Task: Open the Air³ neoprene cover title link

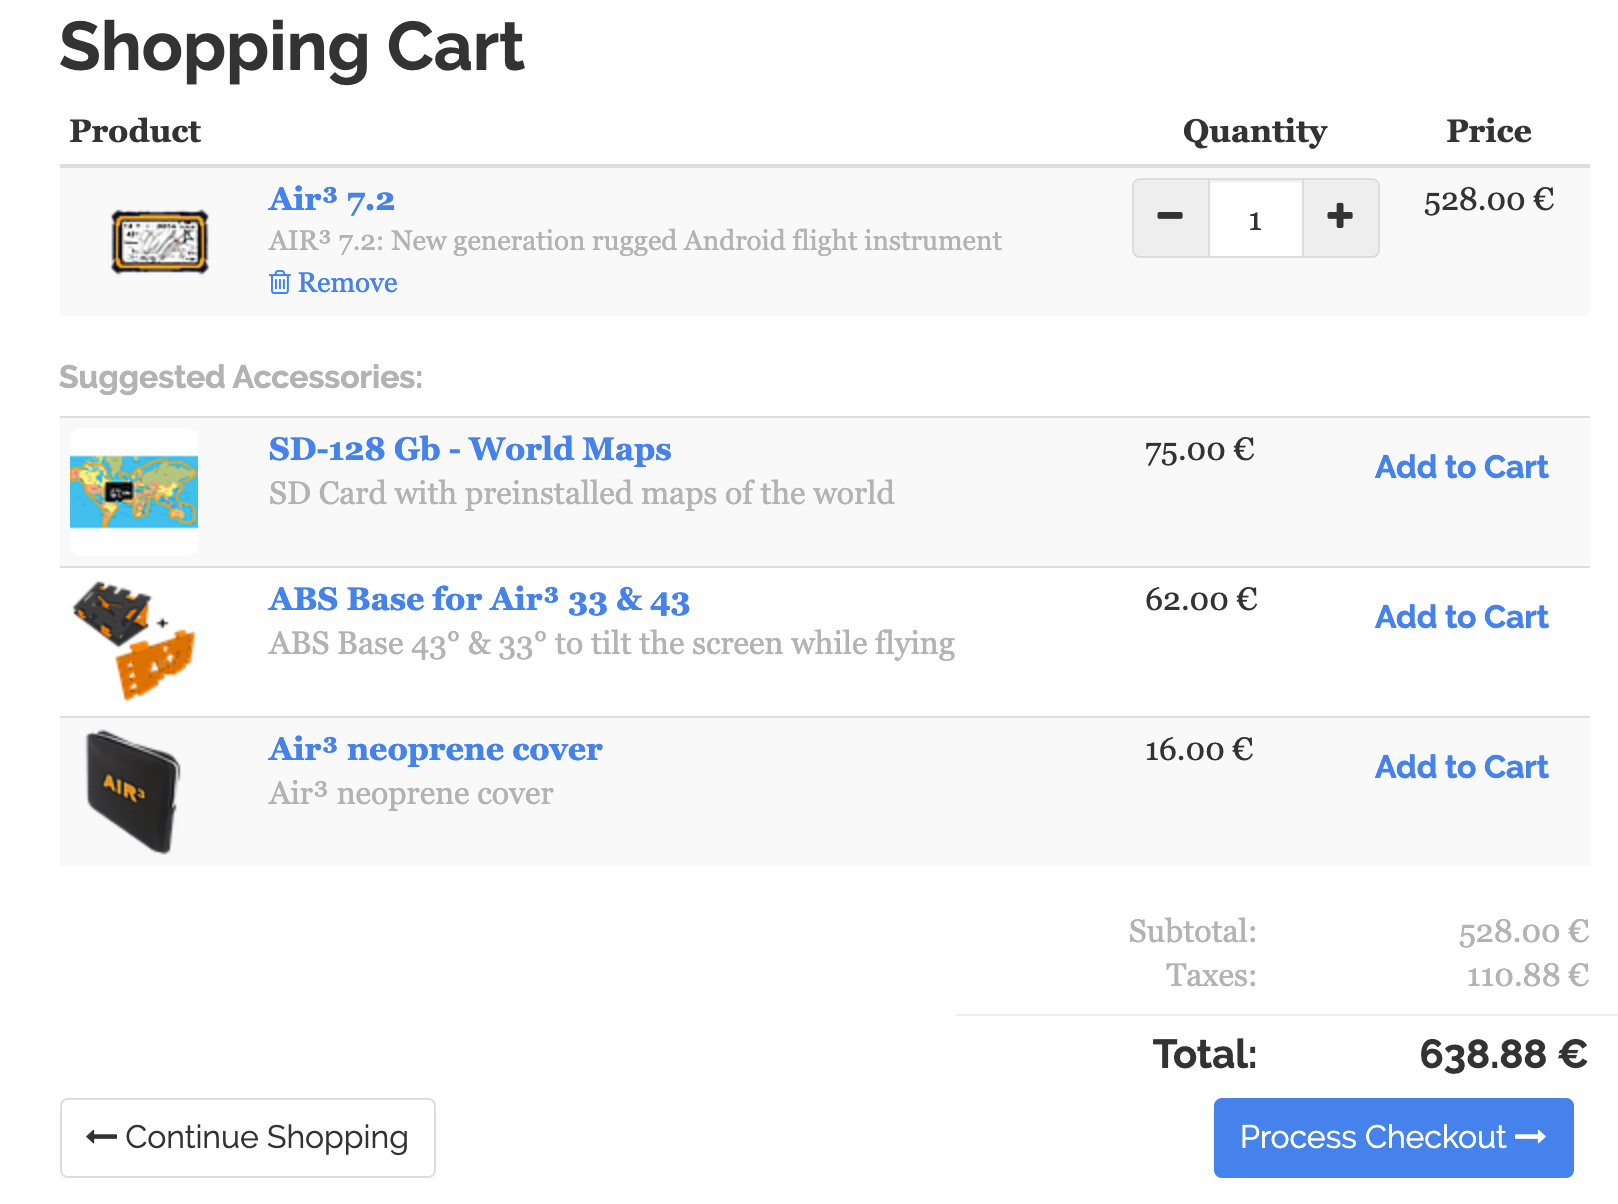Action: point(435,749)
